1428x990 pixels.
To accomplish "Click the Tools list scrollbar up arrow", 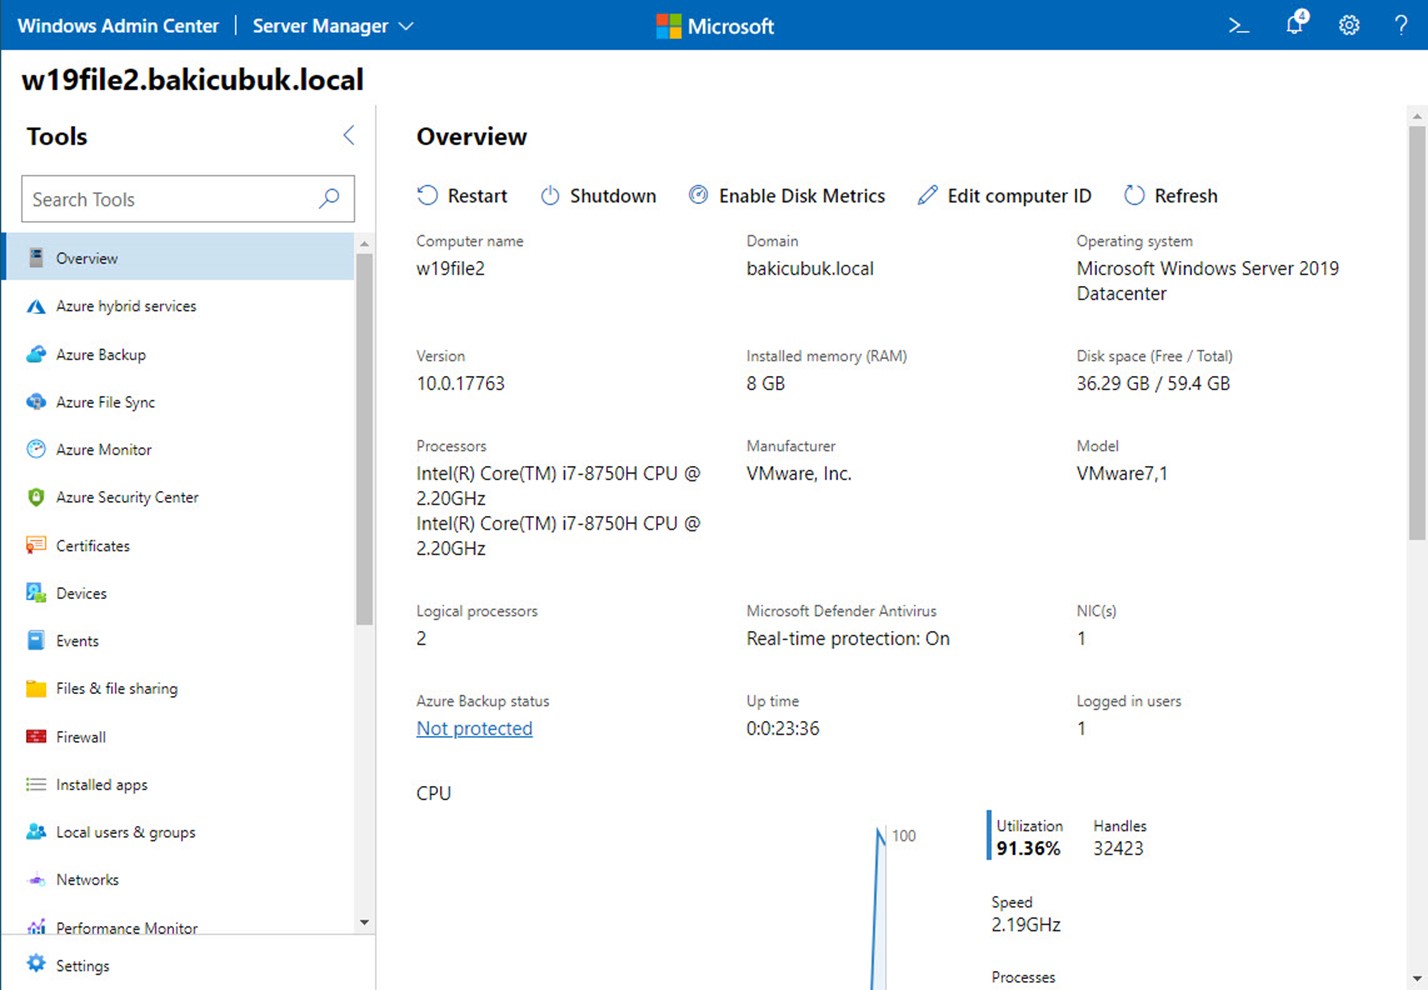I will coord(364,244).
